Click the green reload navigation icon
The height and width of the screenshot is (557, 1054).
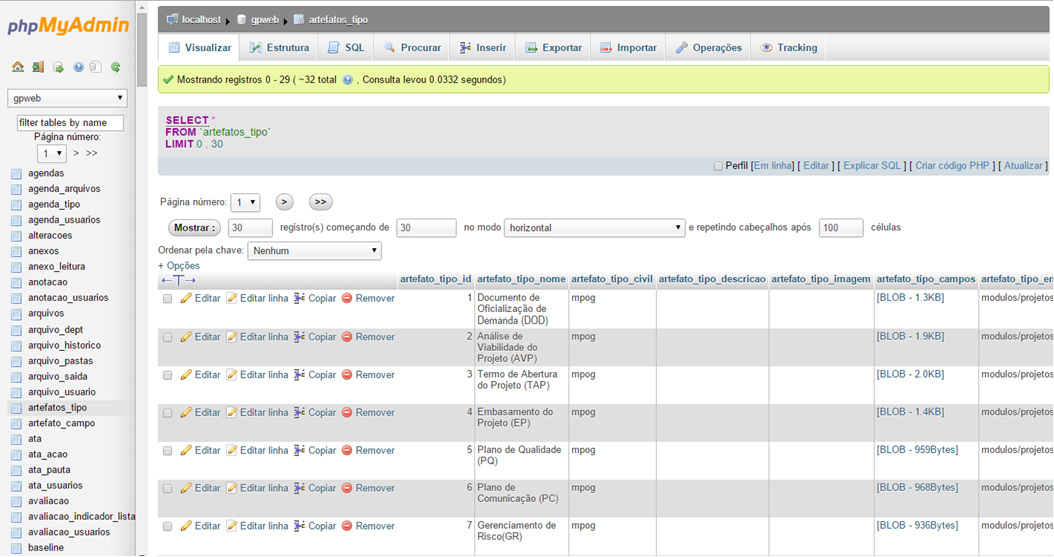pyautogui.click(x=116, y=67)
